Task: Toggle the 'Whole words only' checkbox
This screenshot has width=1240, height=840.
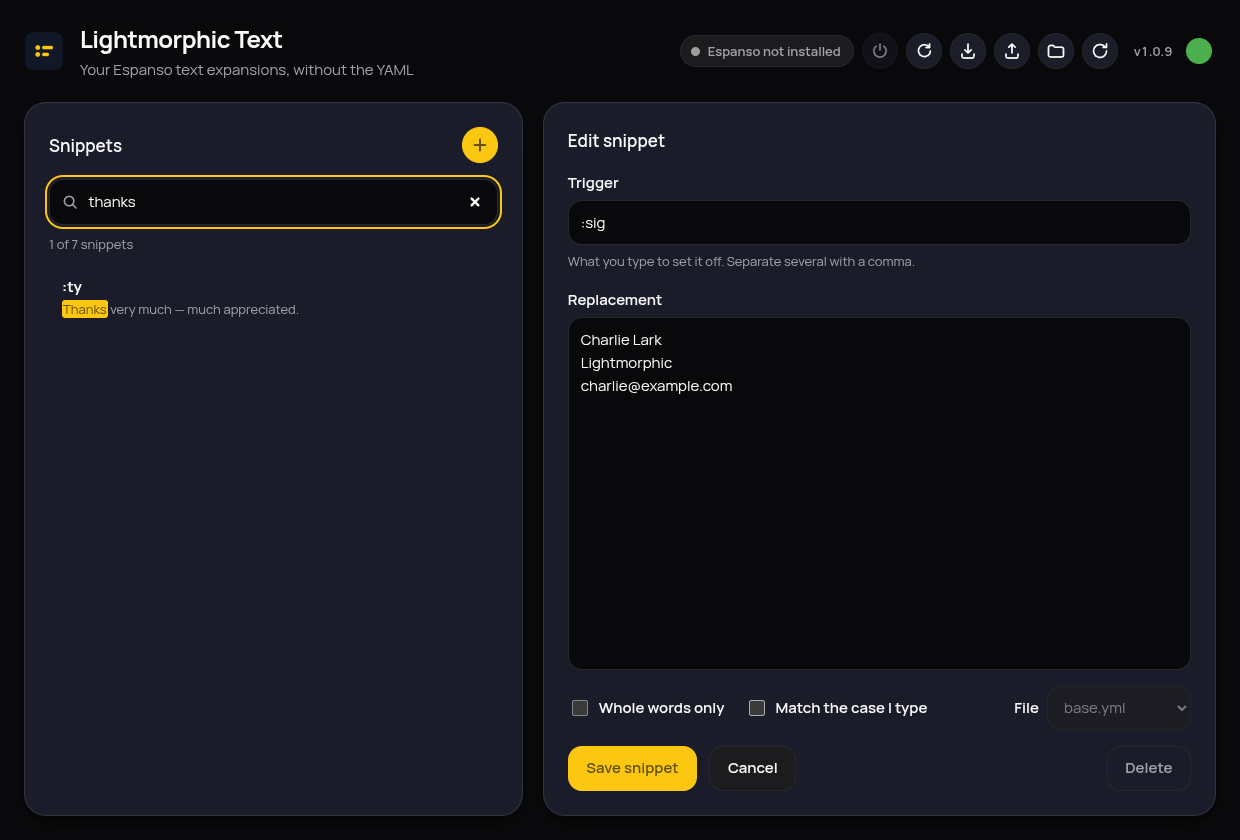Action: (x=580, y=708)
